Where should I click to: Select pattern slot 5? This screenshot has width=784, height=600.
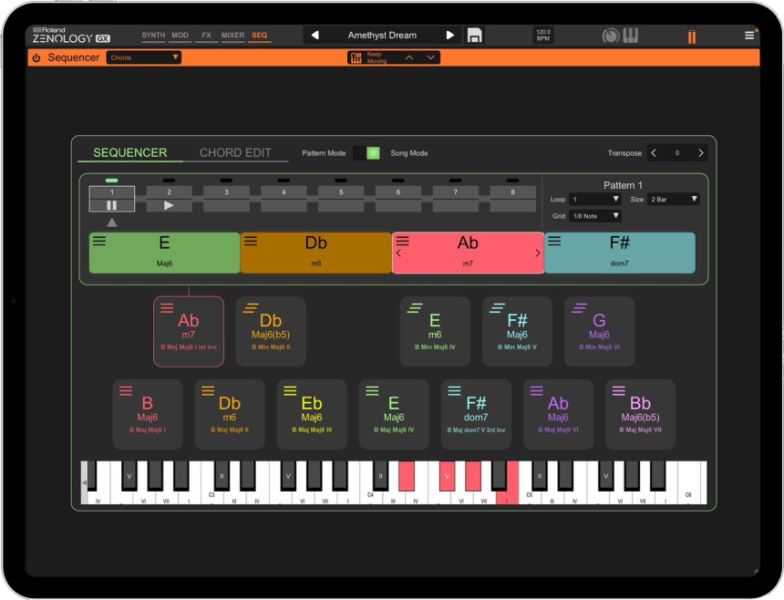(341, 198)
